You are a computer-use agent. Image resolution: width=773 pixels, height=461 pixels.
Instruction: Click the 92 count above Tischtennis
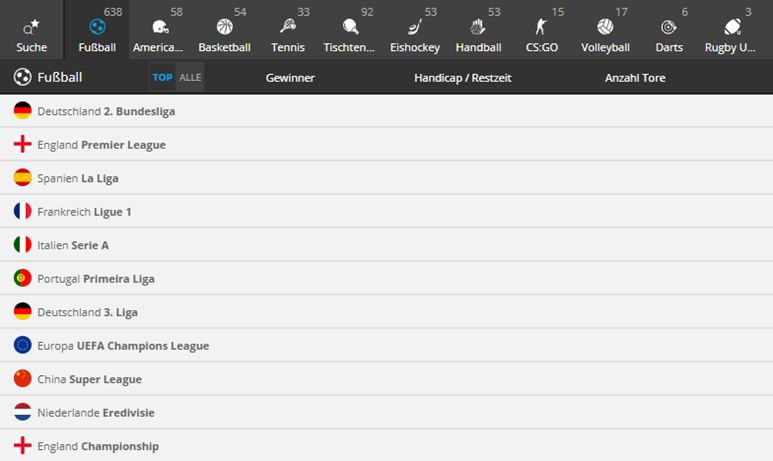367,12
